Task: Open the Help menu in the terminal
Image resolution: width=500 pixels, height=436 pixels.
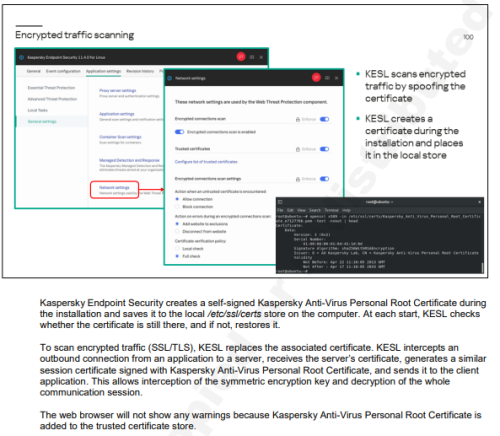Action: [346, 210]
